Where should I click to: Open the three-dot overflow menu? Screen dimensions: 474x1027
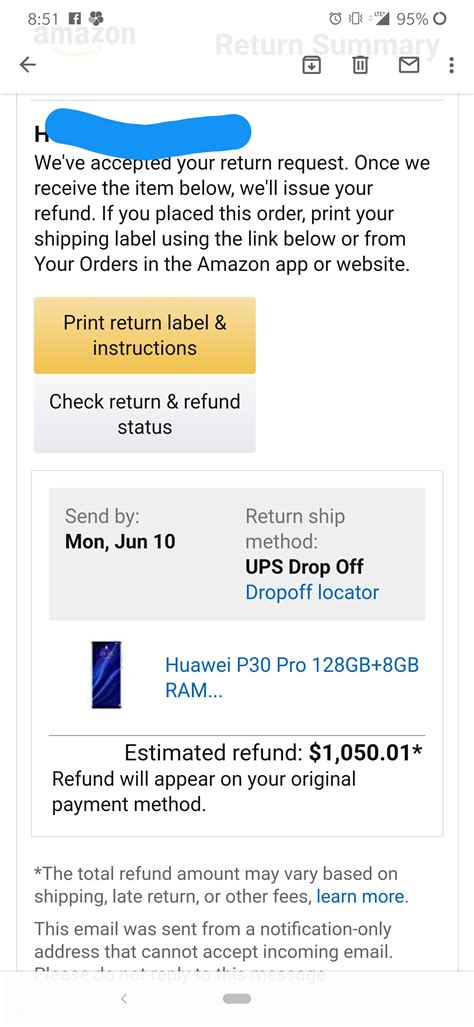pyautogui.click(x=451, y=64)
